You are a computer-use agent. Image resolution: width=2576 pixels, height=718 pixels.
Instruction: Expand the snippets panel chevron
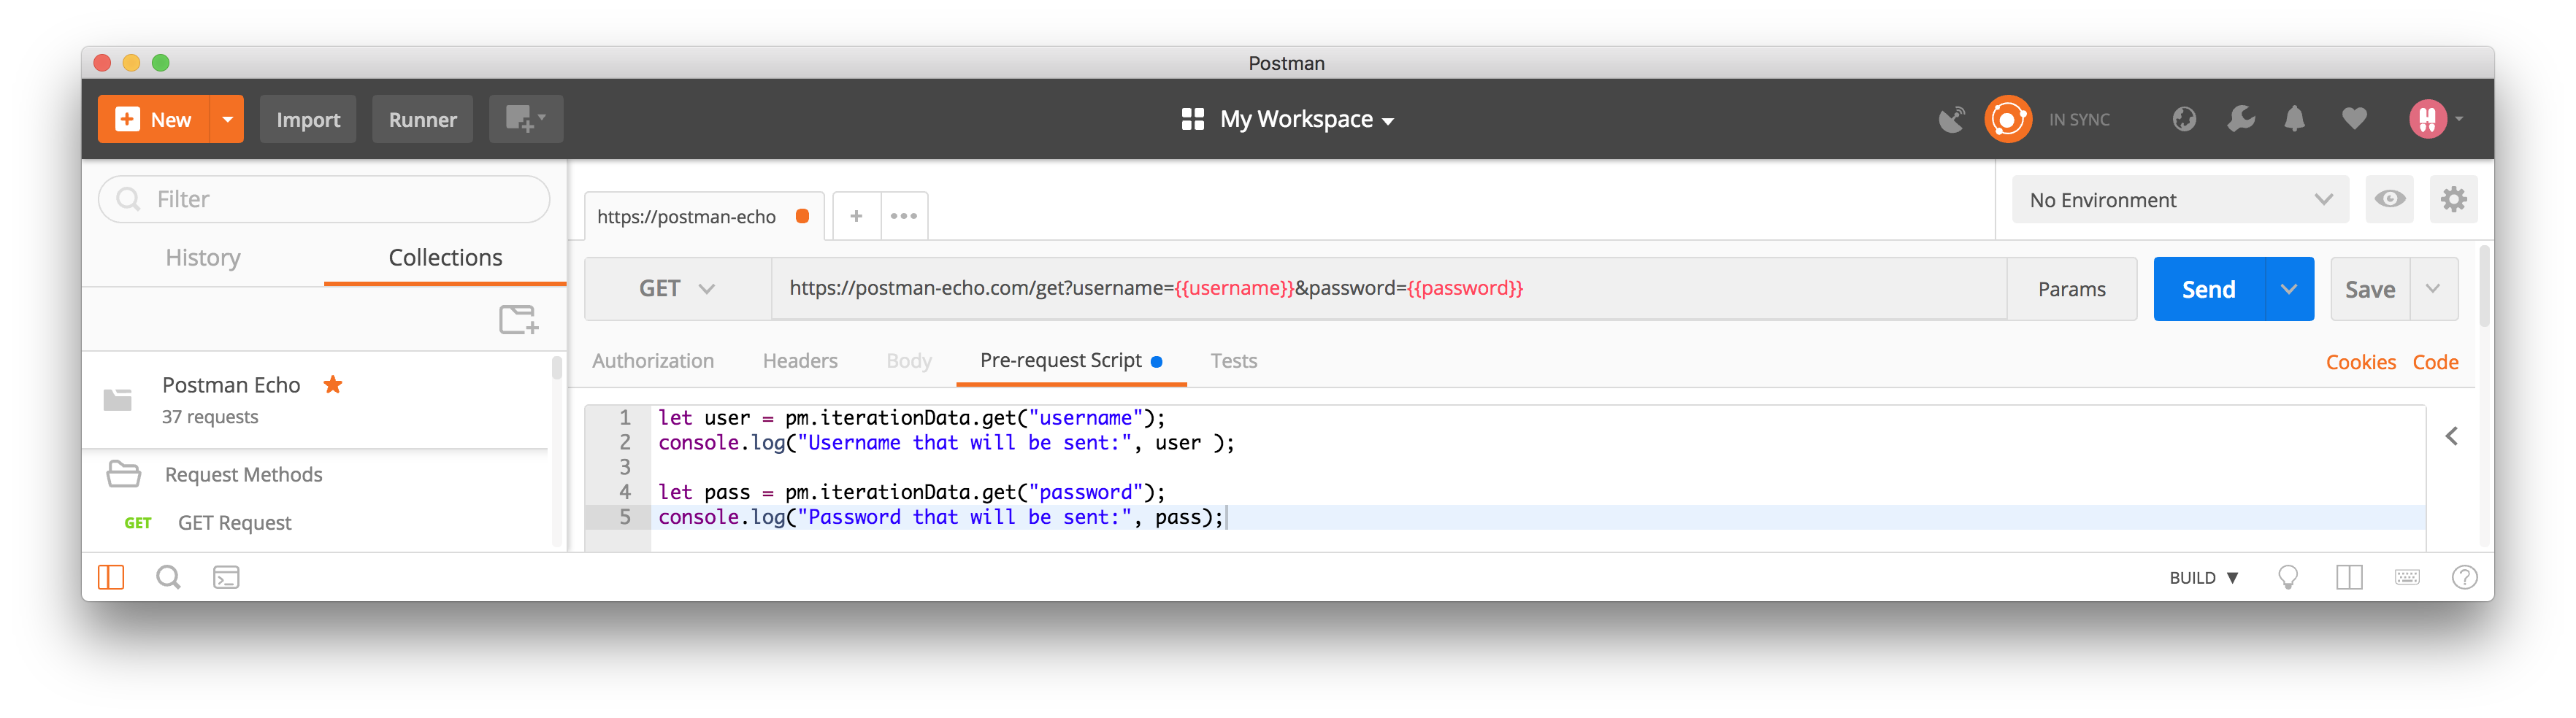point(2452,436)
